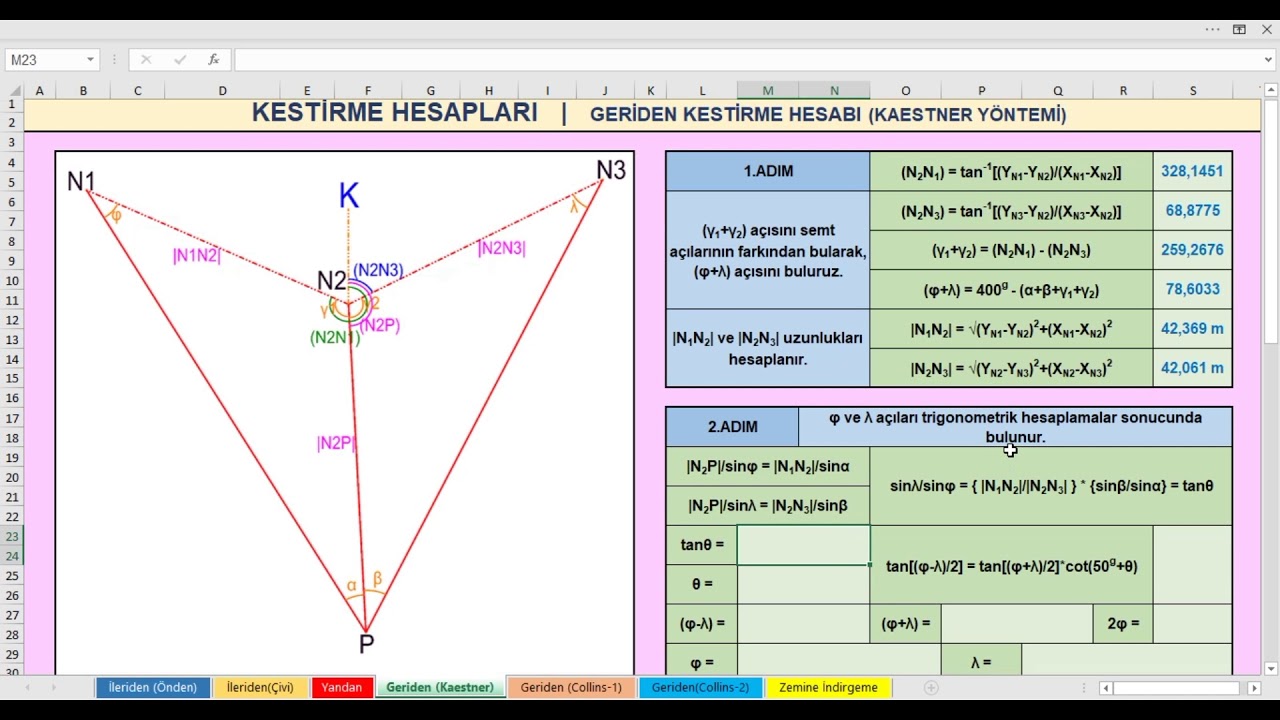The image size is (1280, 720).
Task: Click the 2.ADIM header cell
Action: (732, 427)
